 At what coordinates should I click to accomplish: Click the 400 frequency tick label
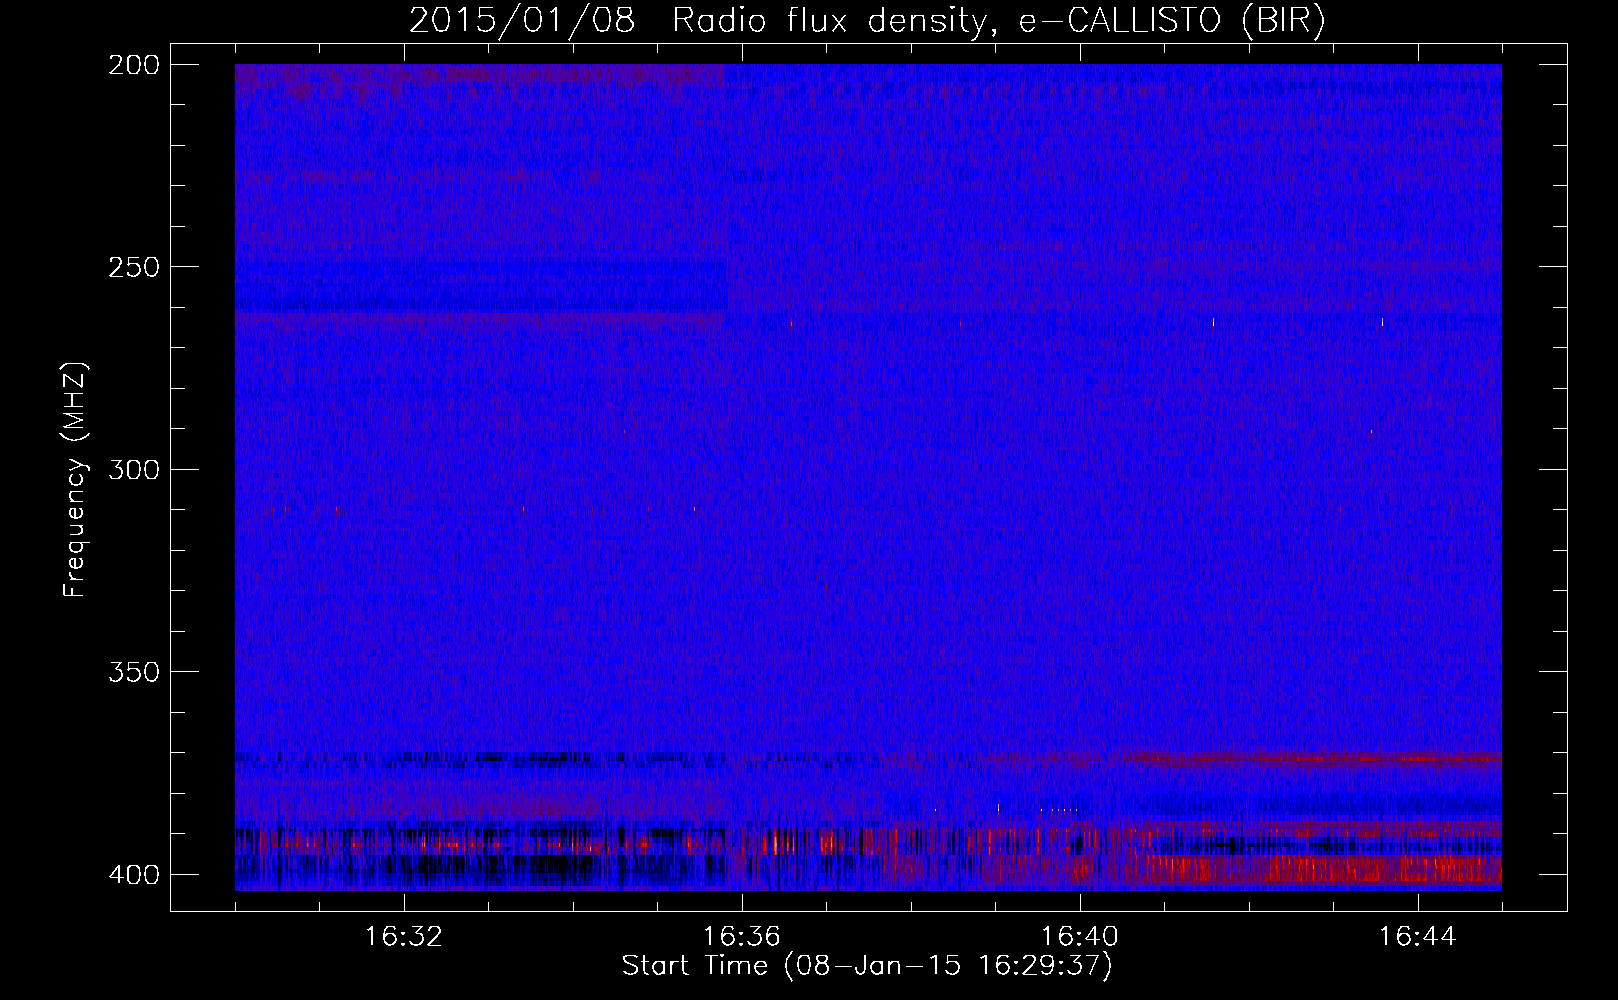click(x=133, y=874)
